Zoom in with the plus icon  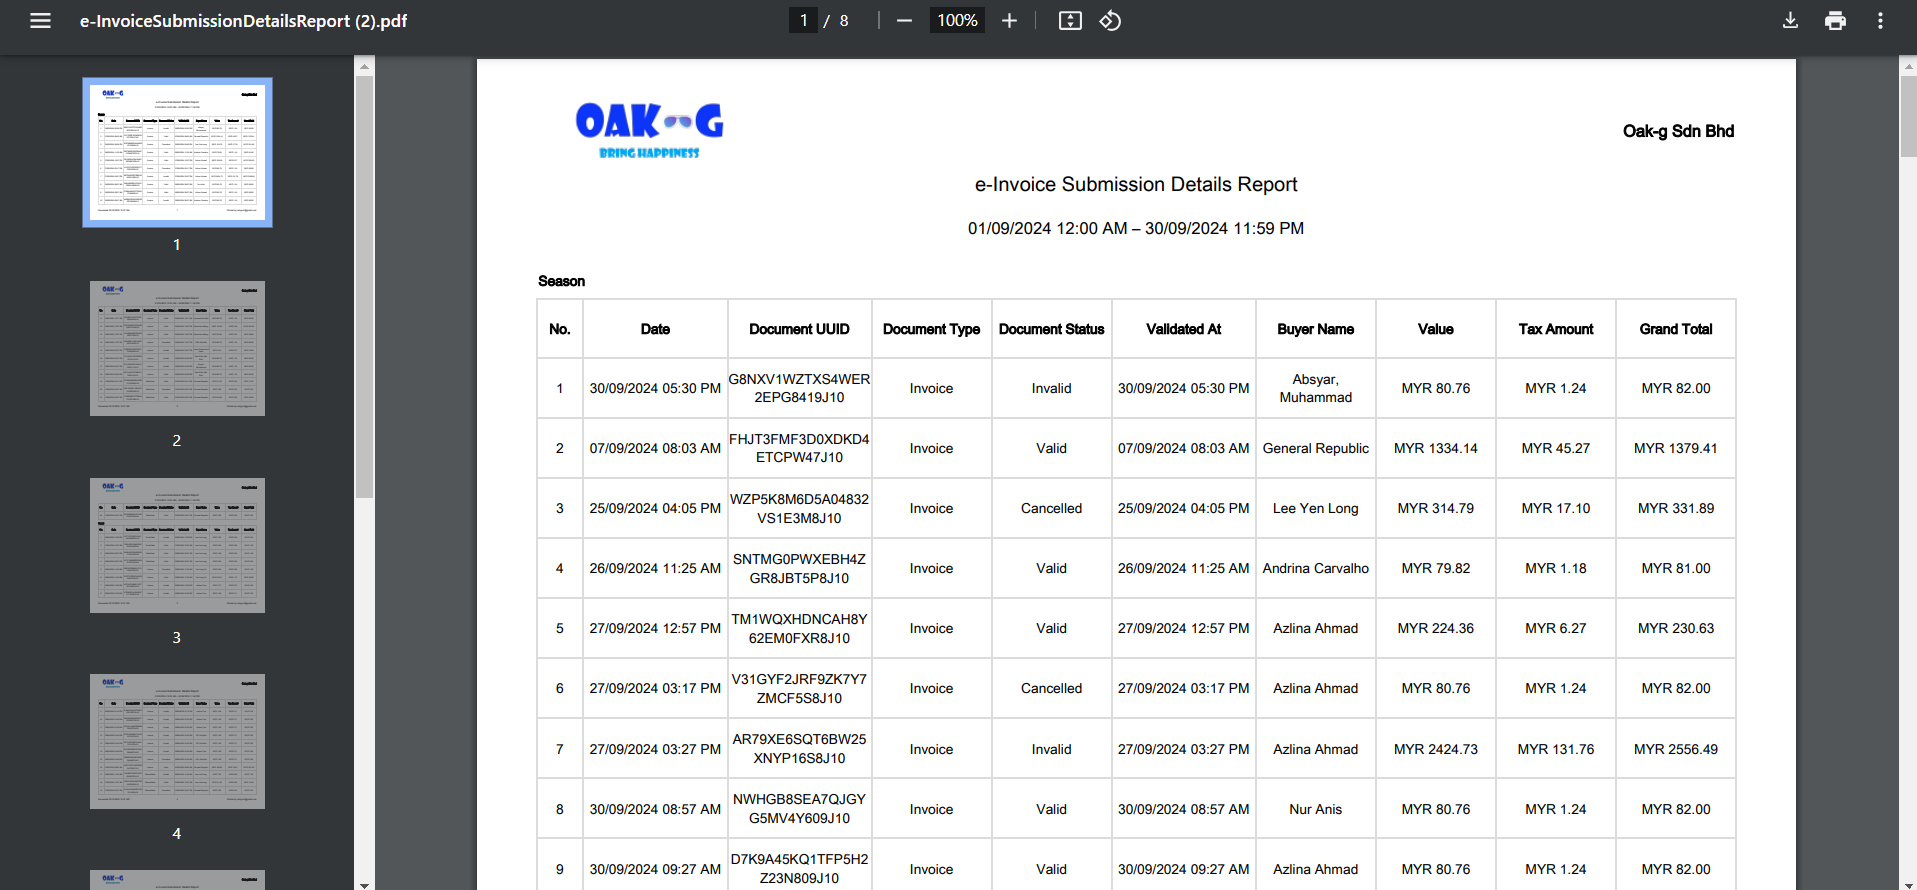tap(1009, 20)
